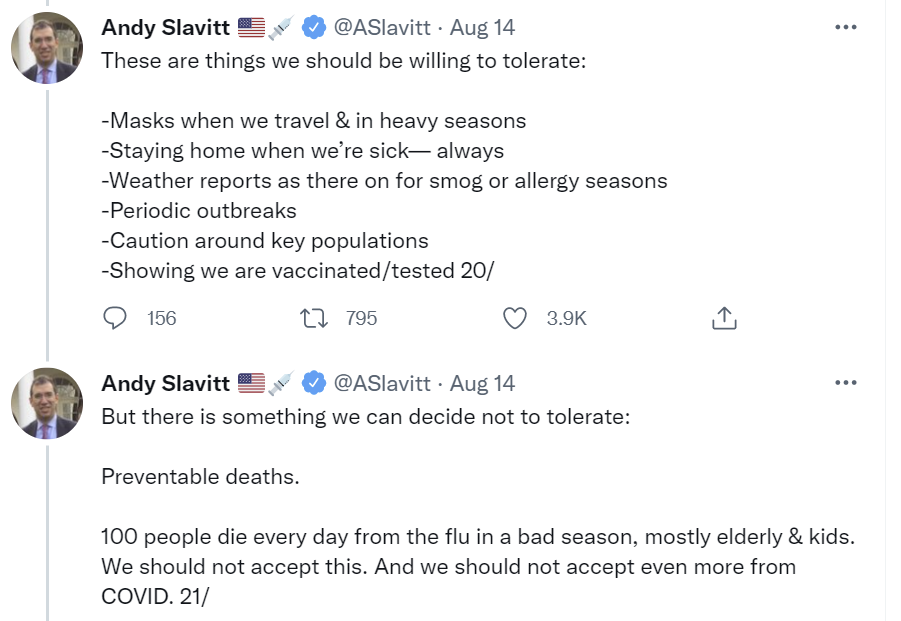
Task: Open the more options menu on the first tweet
Action: 846,27
